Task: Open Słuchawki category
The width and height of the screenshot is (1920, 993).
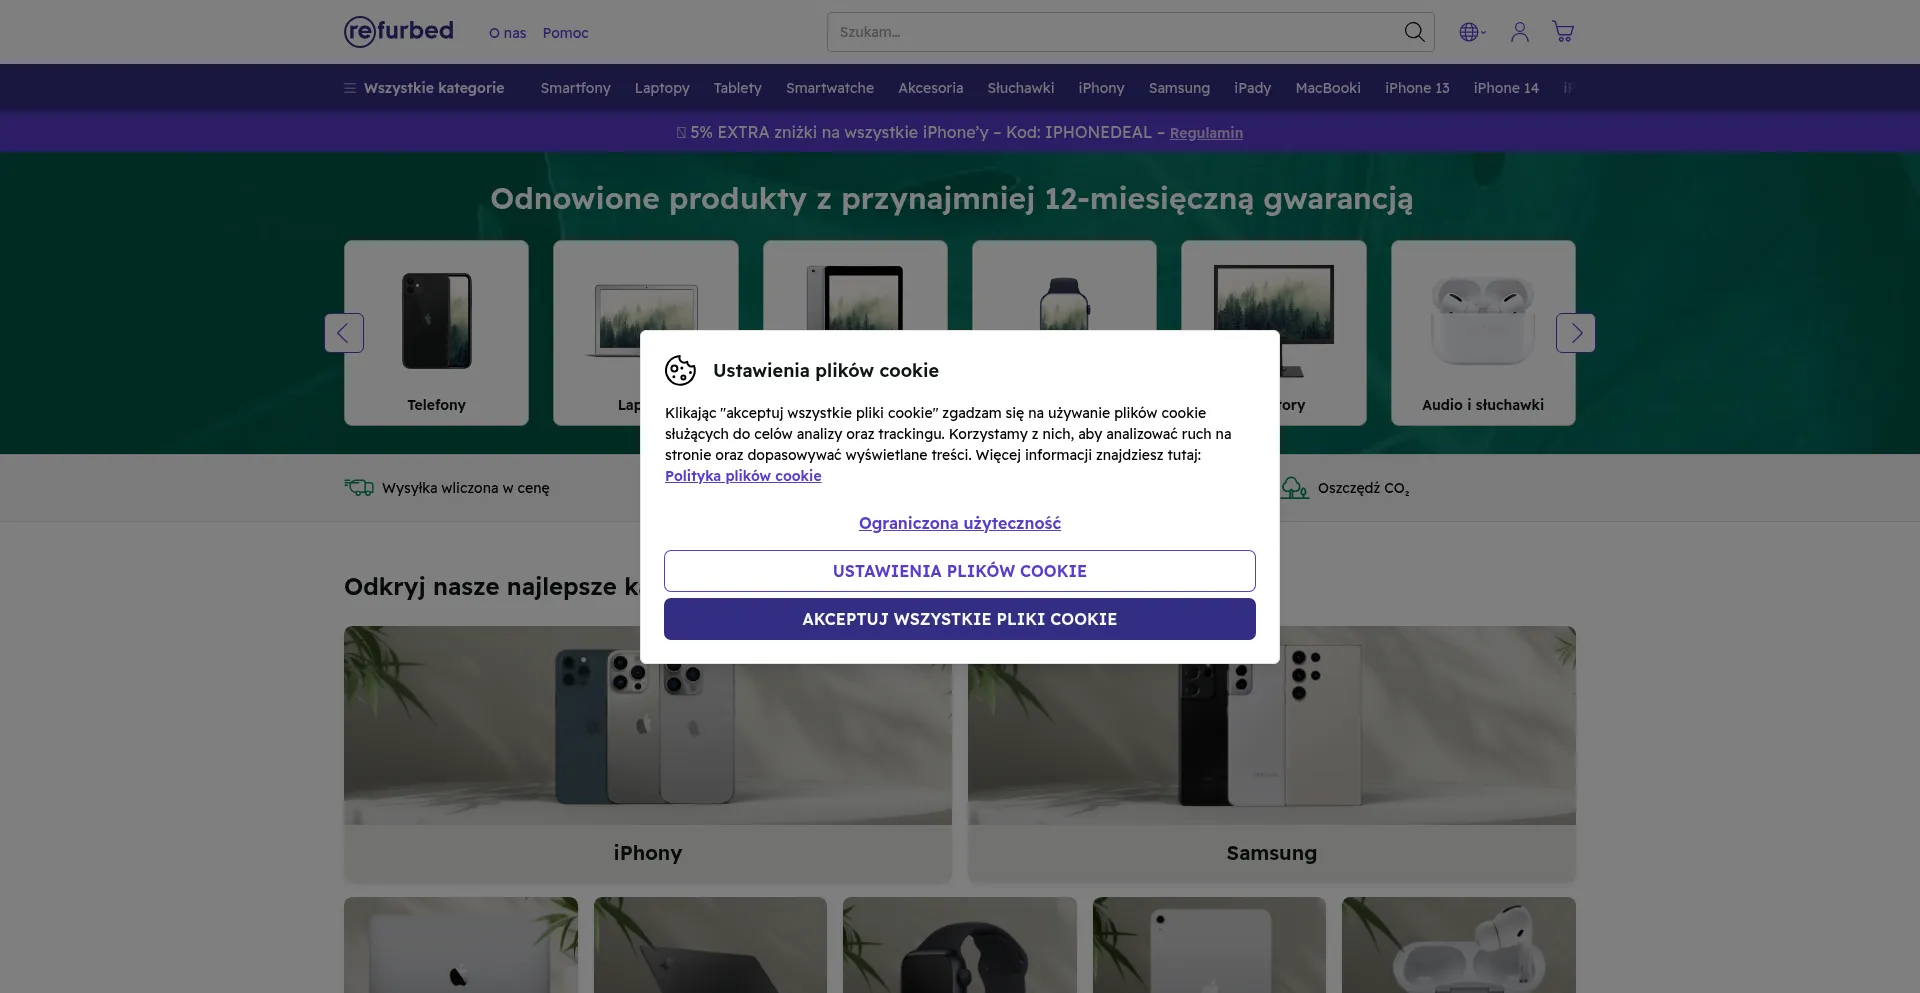Action: pyautogui.click(x=1021, y=88)
